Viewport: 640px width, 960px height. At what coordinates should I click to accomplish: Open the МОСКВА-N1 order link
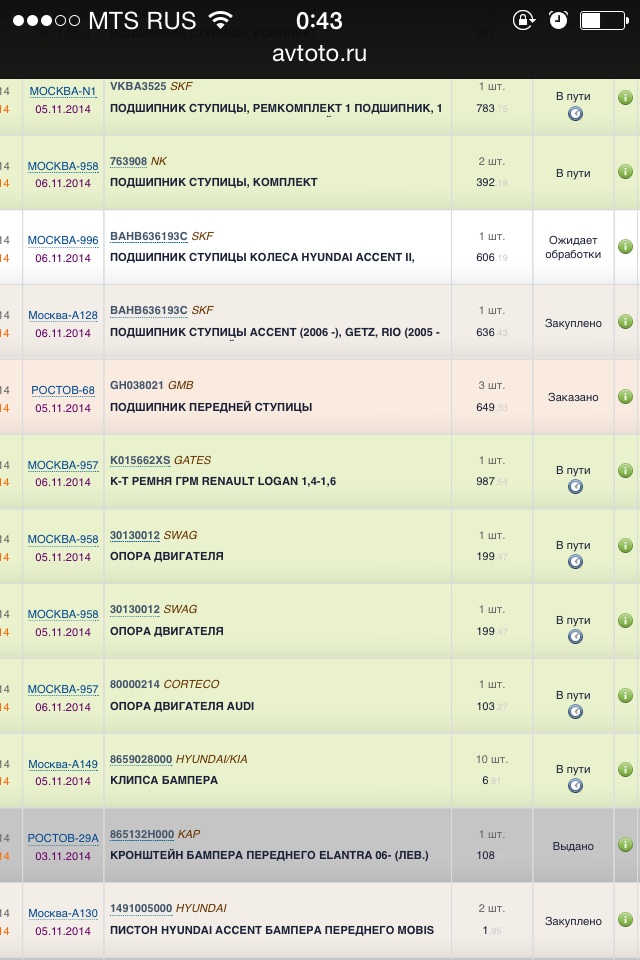(62, 91)
